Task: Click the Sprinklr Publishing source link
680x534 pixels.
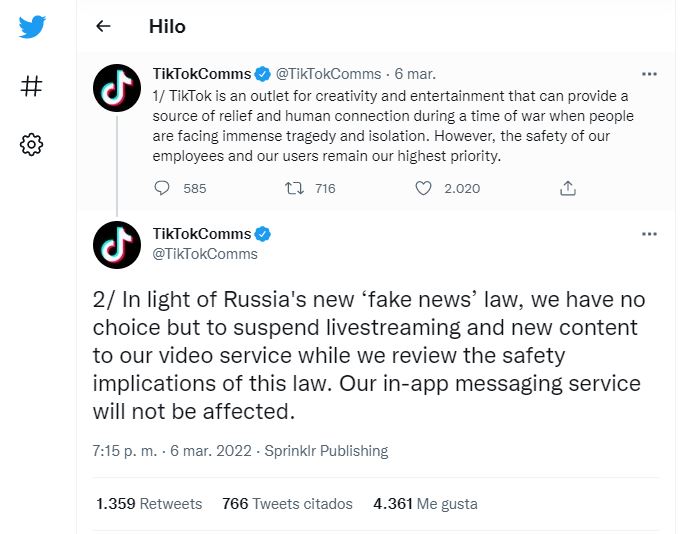Action: coord(326,451)
